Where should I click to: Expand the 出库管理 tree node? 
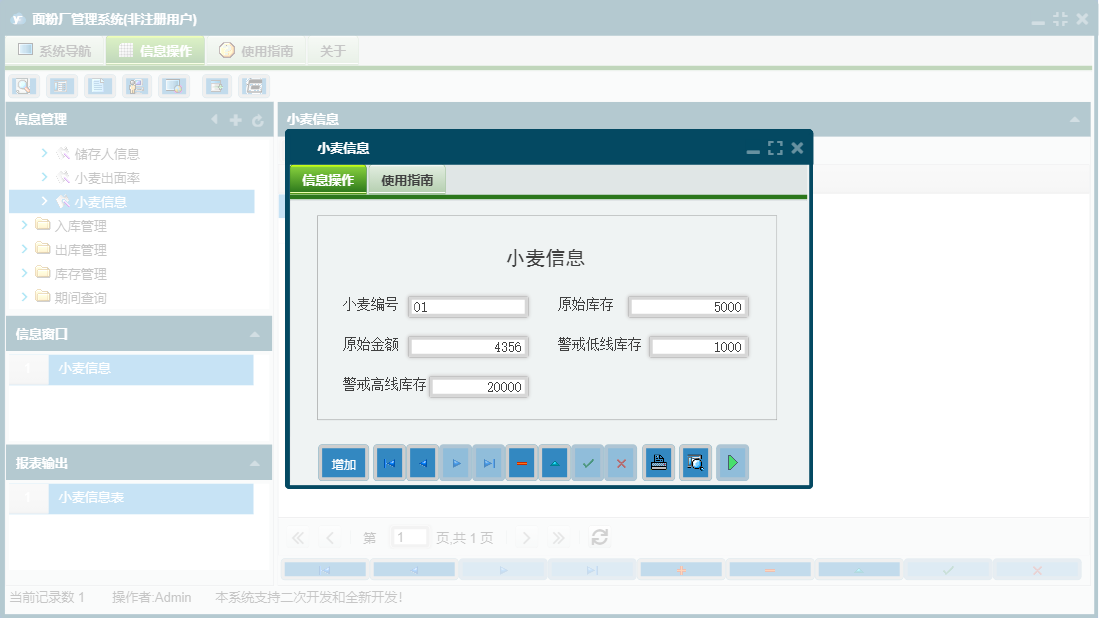point(63,249)
